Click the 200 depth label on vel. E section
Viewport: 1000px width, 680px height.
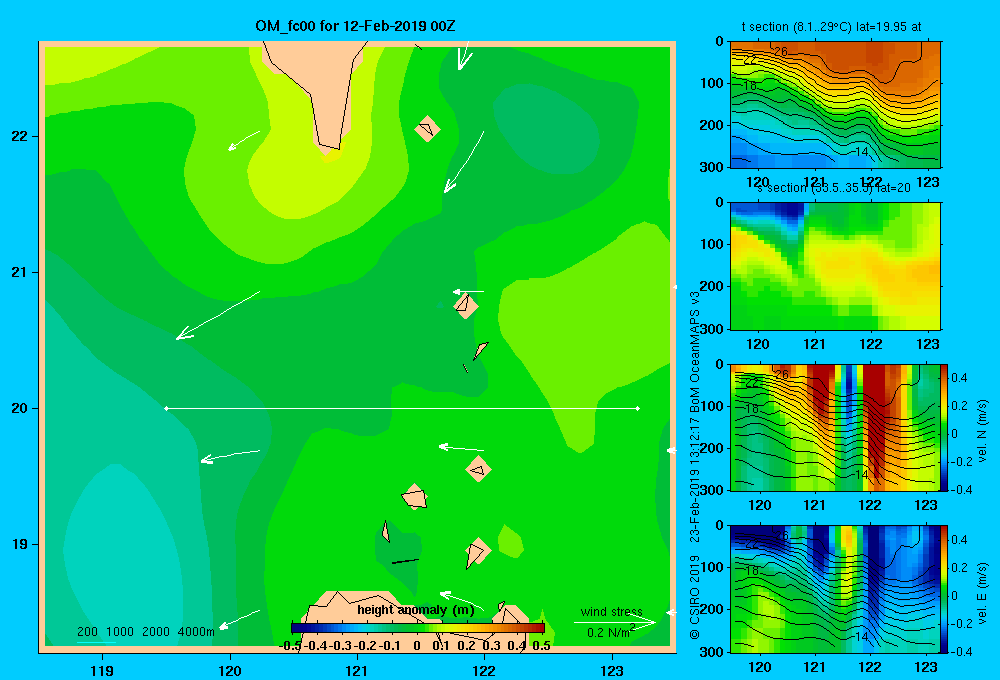click(711, 609)
